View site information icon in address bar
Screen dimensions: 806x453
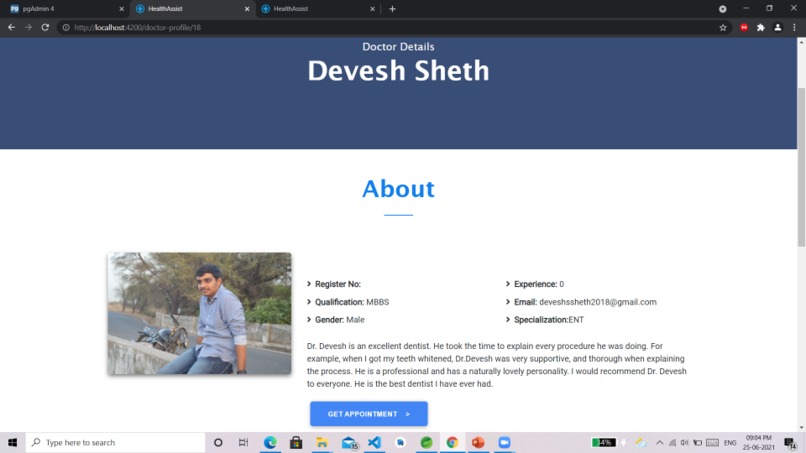[66, 28]
